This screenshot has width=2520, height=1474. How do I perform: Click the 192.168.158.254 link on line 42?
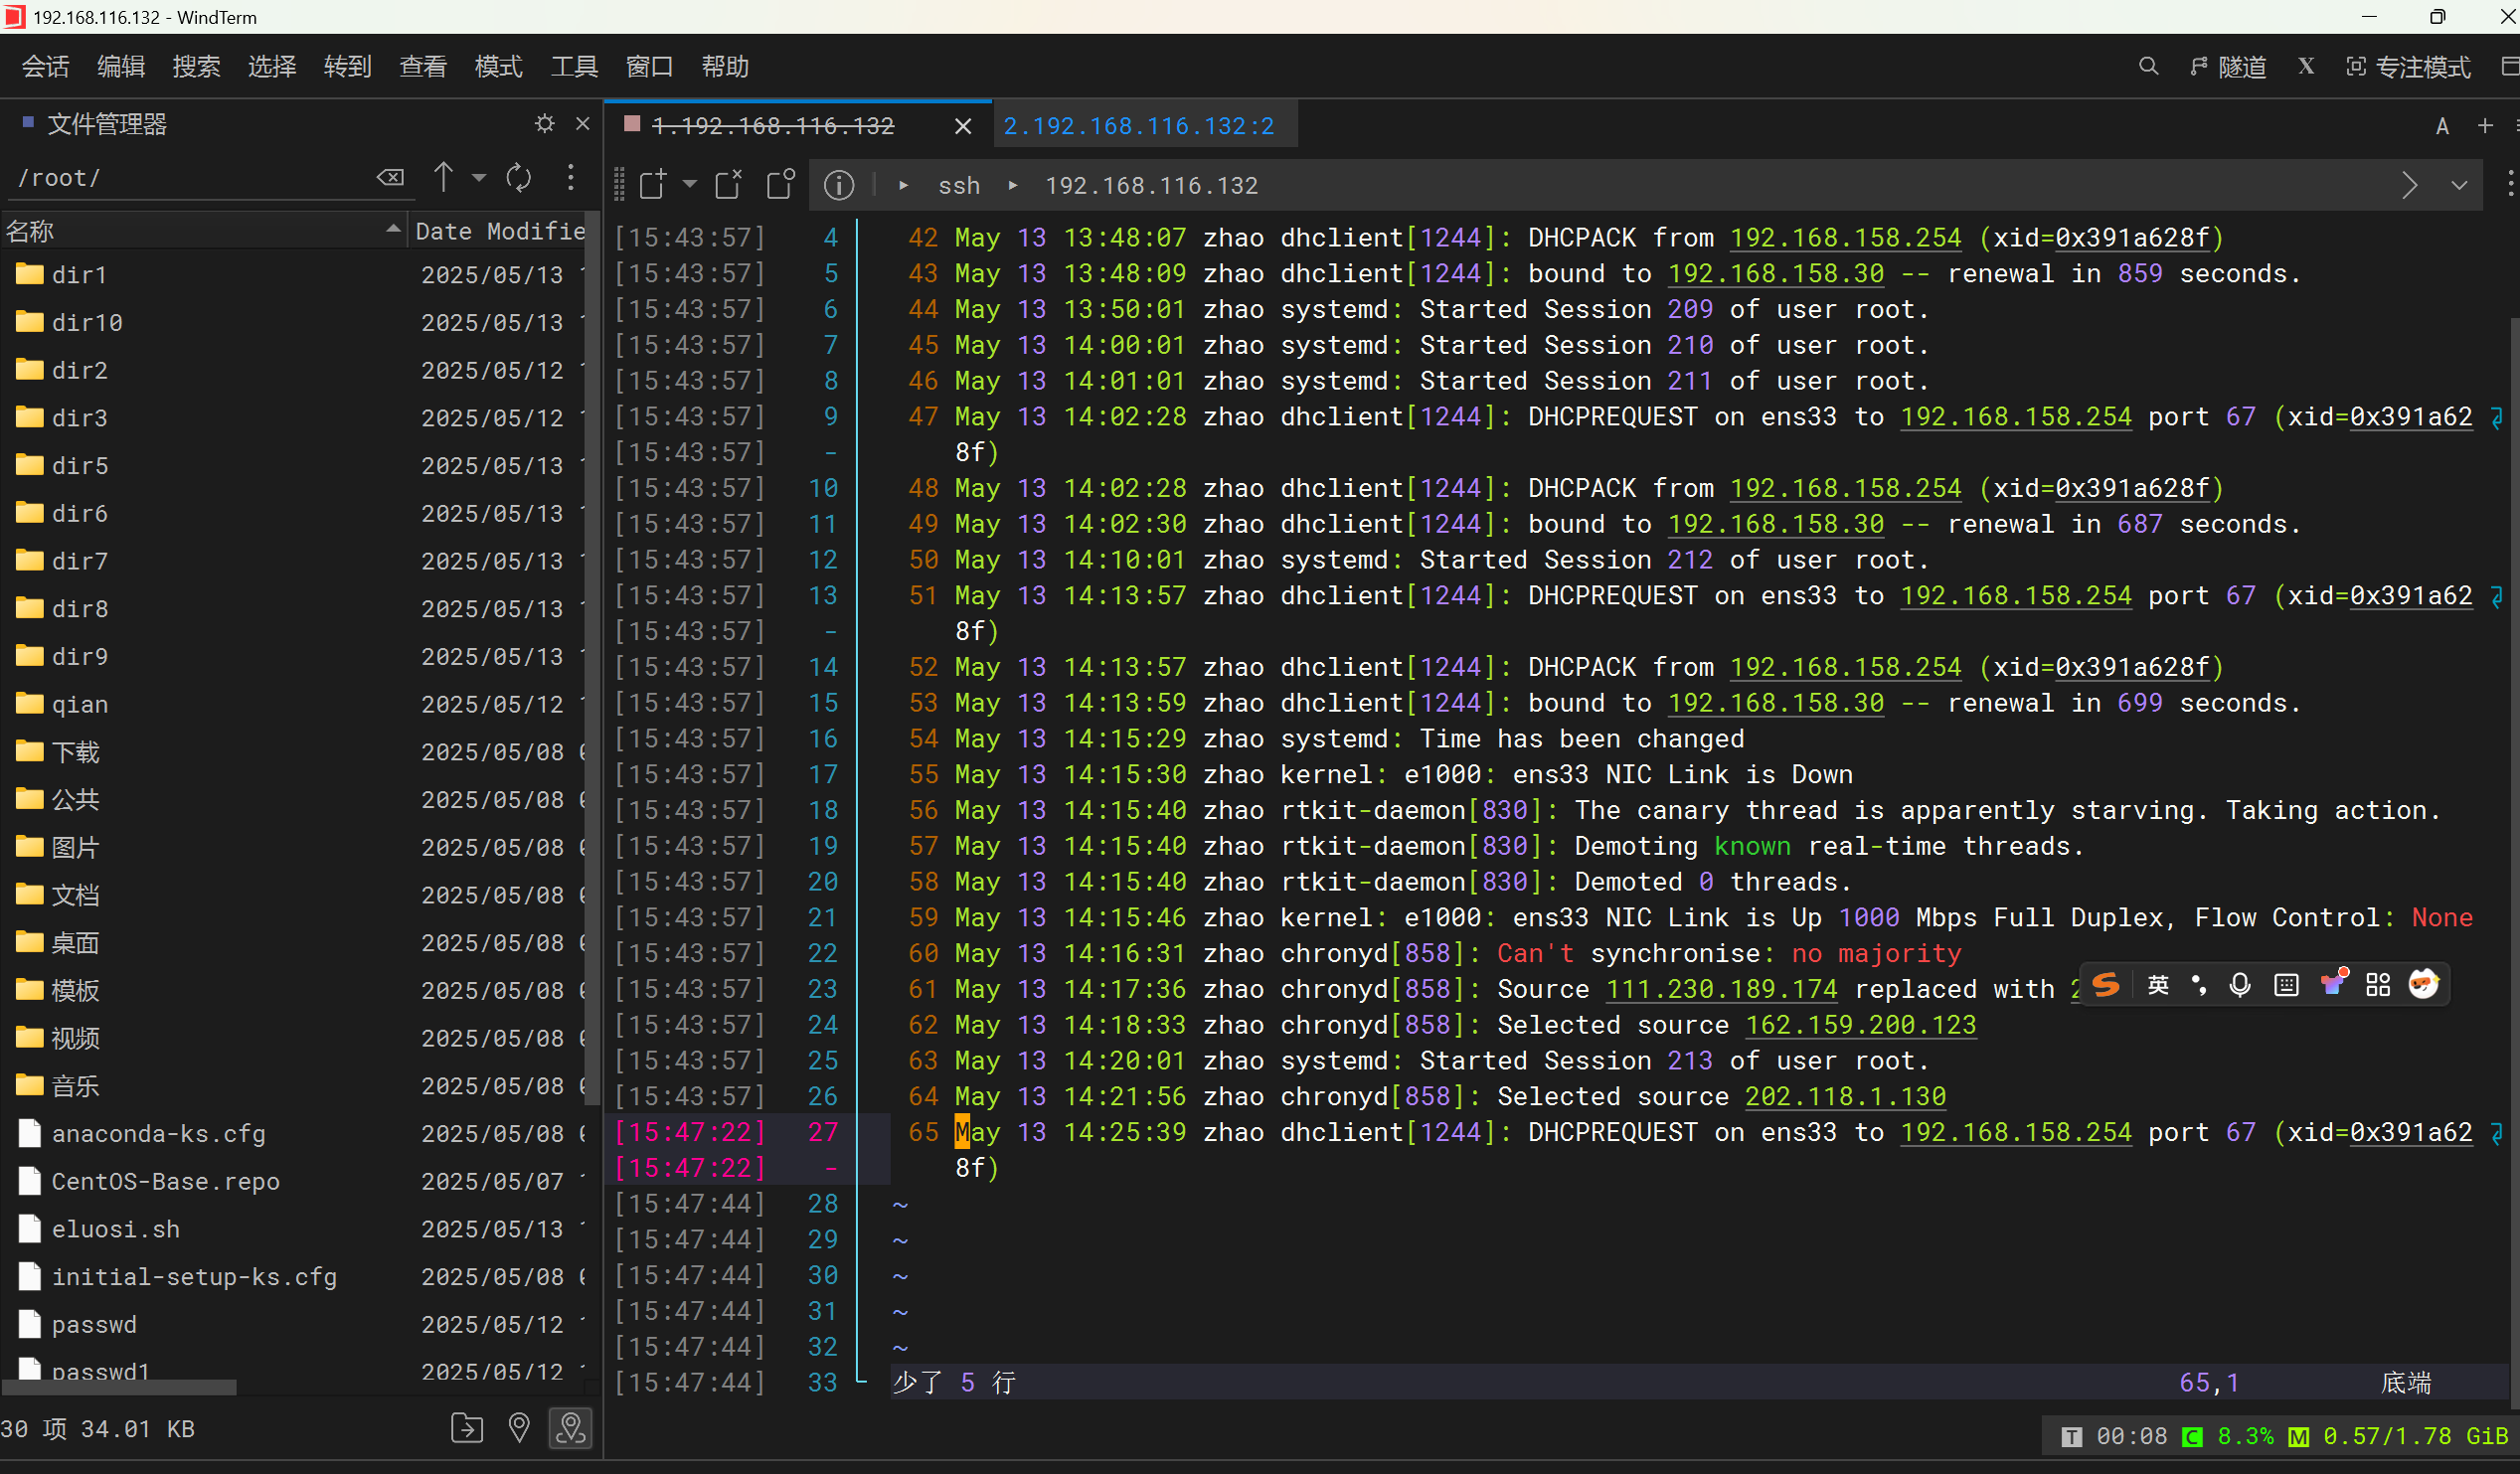(1845, 238)
